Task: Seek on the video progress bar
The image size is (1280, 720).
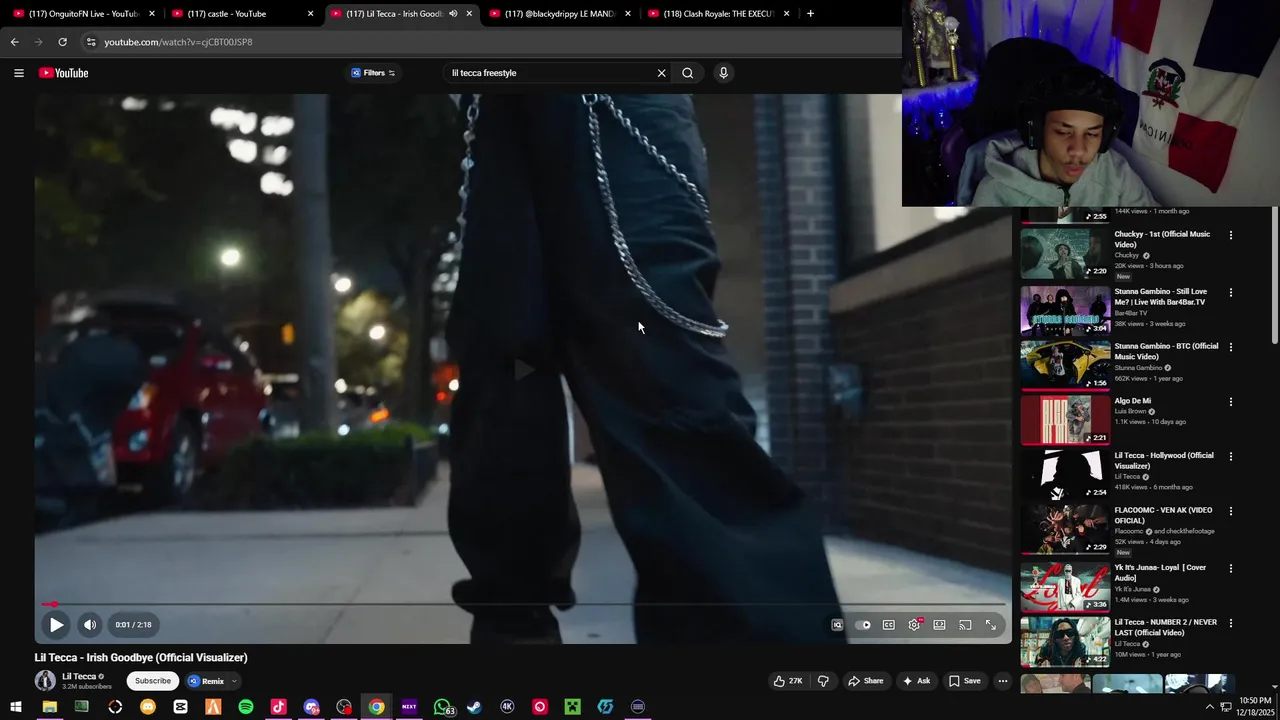Action: (x=523, y=604)
